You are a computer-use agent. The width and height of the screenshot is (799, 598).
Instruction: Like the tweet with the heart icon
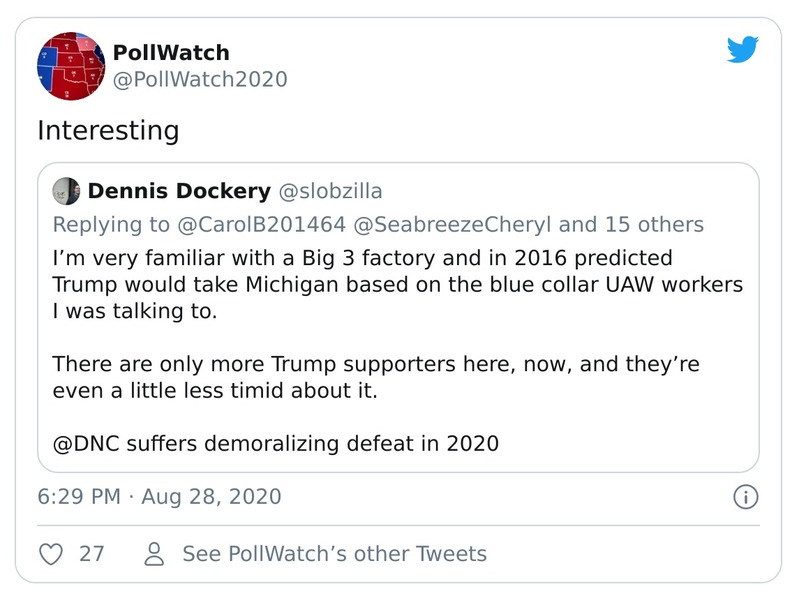pos(50,553)
